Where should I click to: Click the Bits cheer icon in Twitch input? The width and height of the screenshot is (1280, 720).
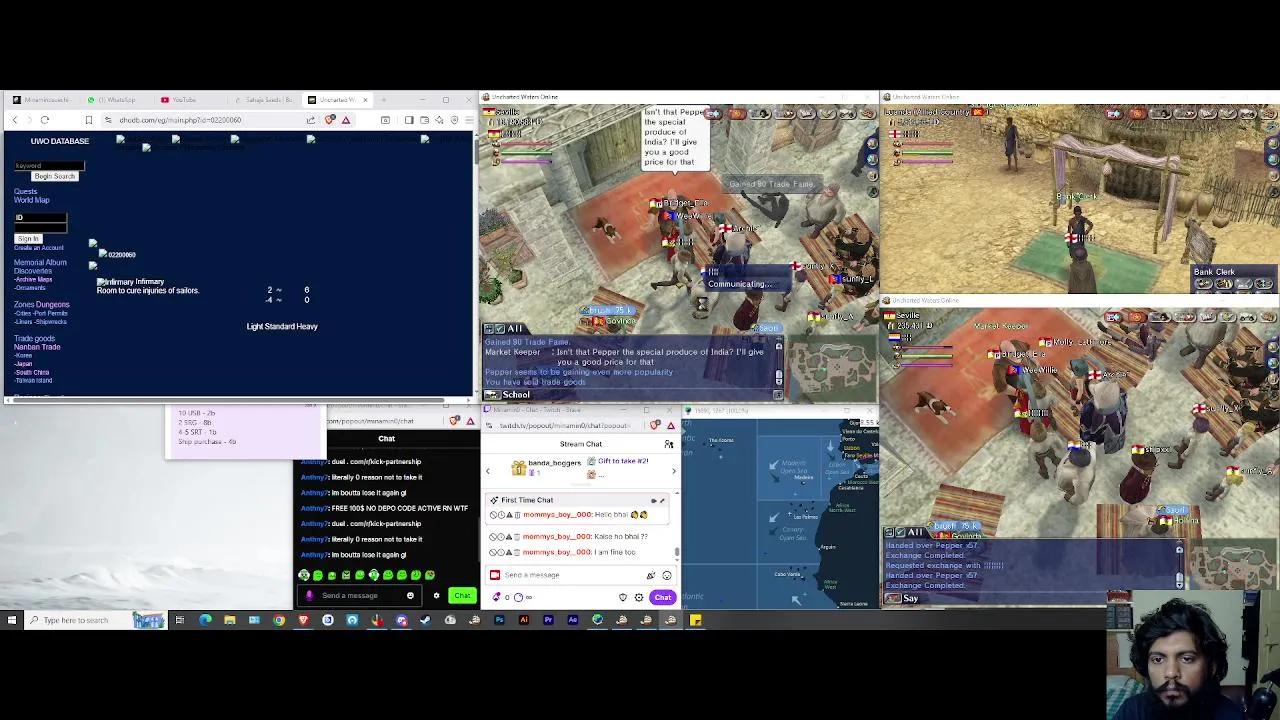[651, 575]
